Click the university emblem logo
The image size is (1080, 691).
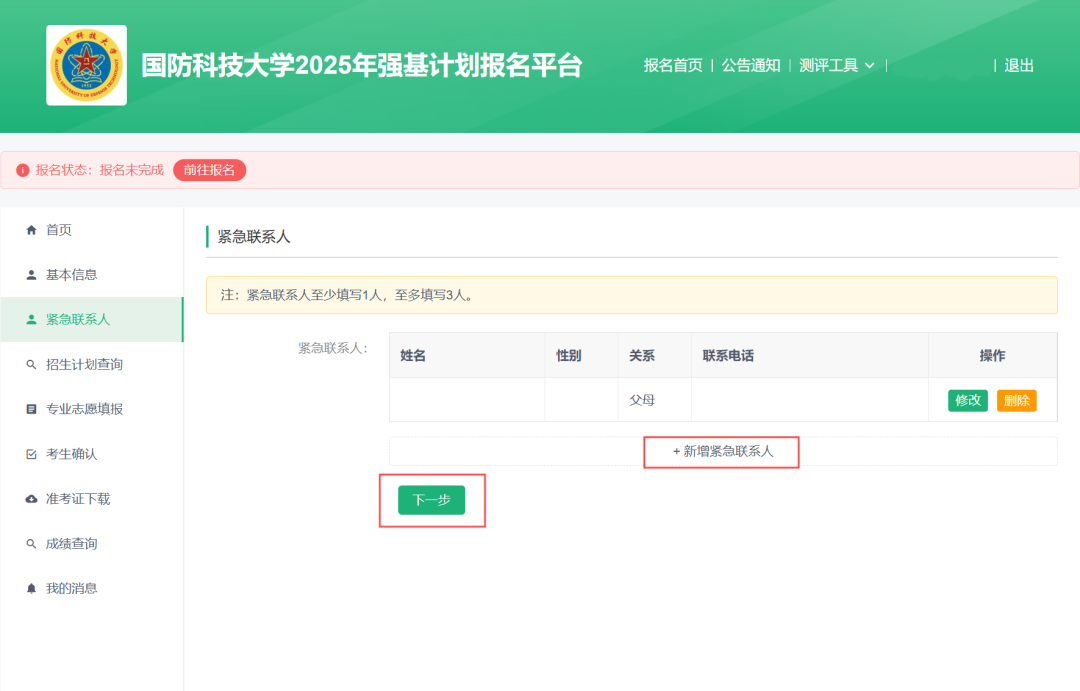pos(86,65)
